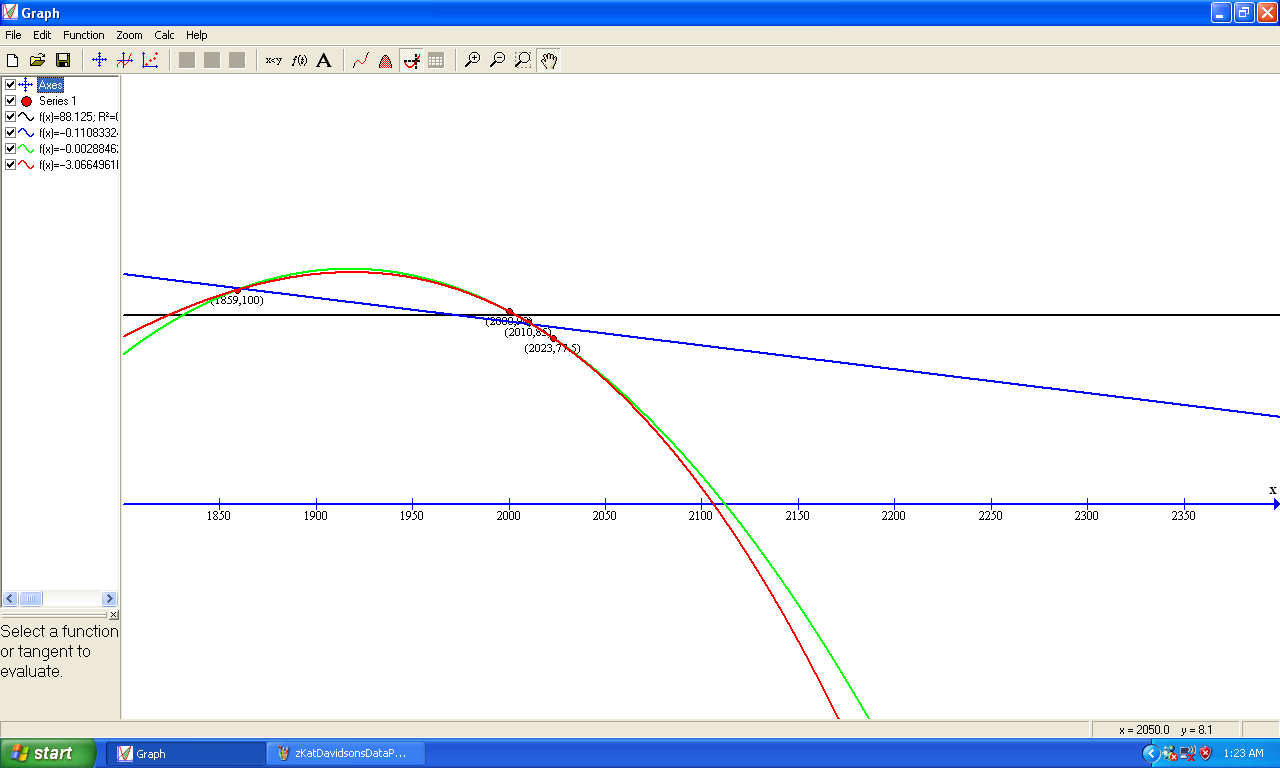Screen dimensions: 1280x768
Task: Open the table calculation tool
Action: point(436,60)
